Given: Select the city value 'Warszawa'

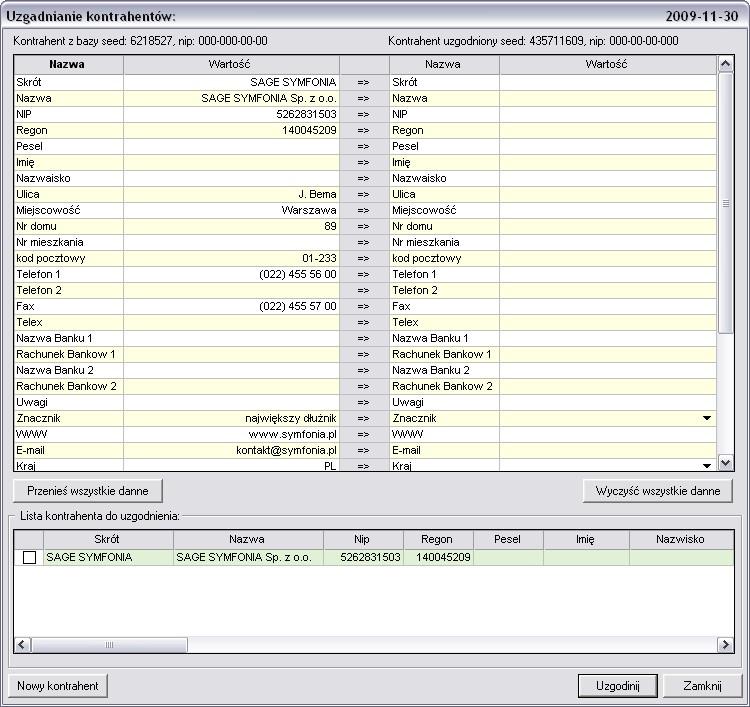Looking at the screenshot, I should [x=309, y=210].
